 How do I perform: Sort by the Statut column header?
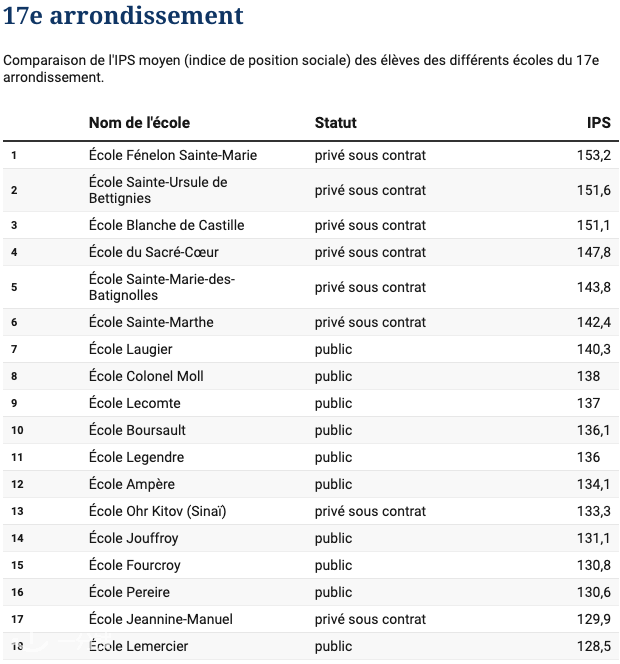pos(335,123)
